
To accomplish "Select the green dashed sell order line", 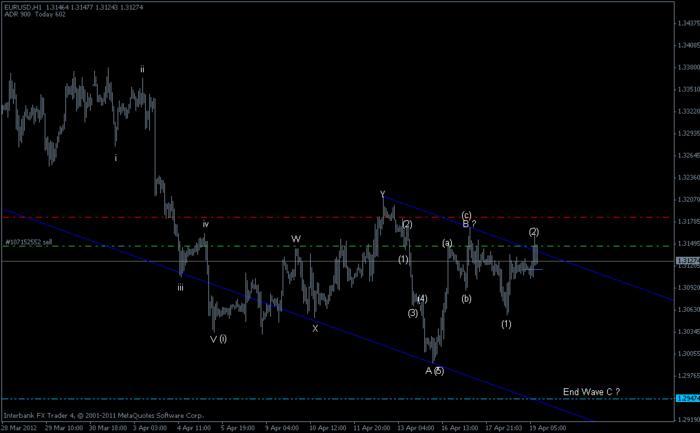I will [300, 245].
